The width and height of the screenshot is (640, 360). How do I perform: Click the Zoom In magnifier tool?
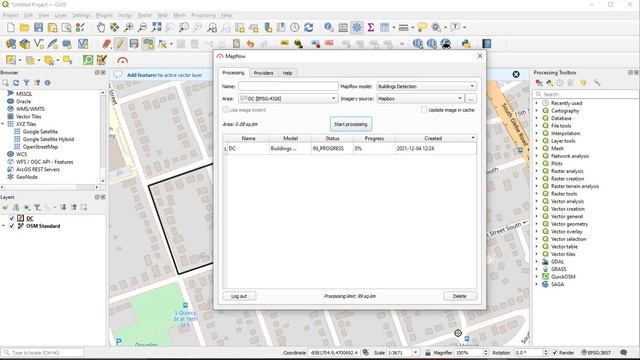point(129,27)
